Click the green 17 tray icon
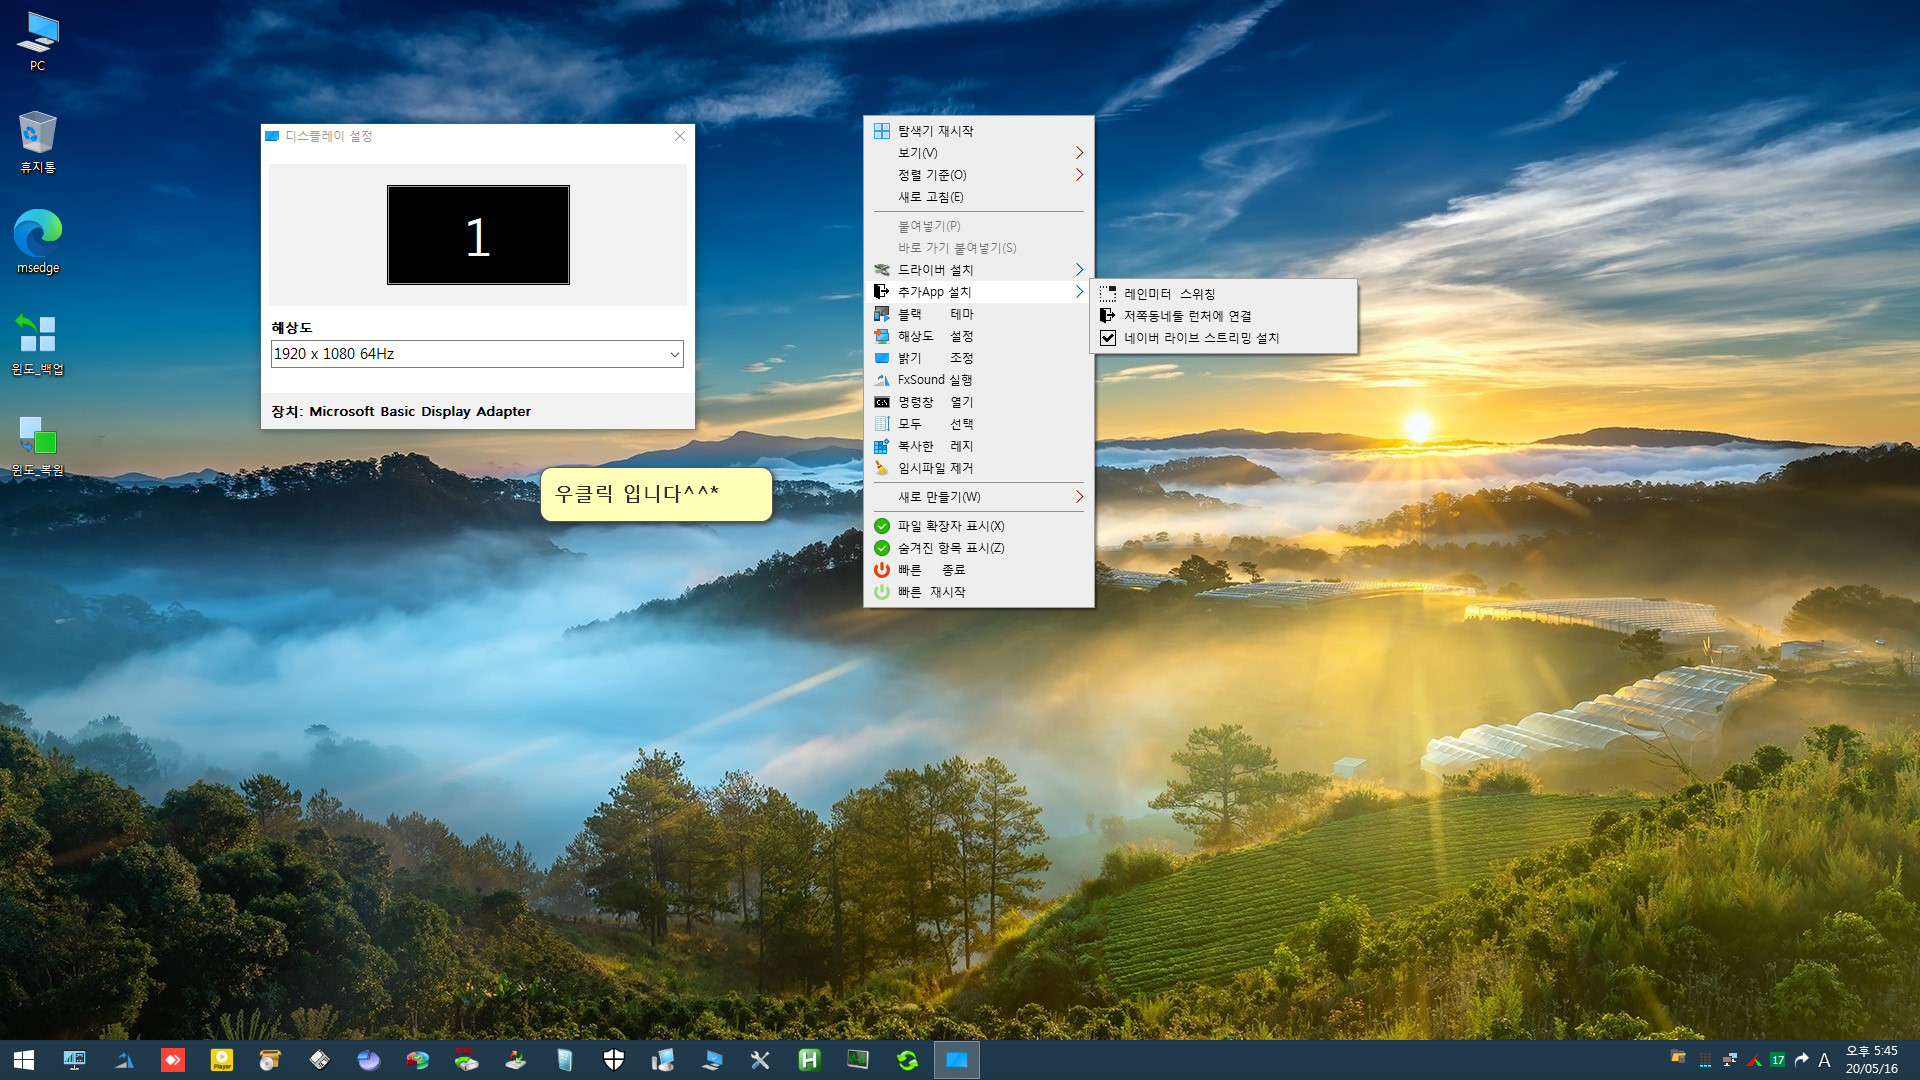The image size is (1920, 1080). click(x=1777, y=1060)
